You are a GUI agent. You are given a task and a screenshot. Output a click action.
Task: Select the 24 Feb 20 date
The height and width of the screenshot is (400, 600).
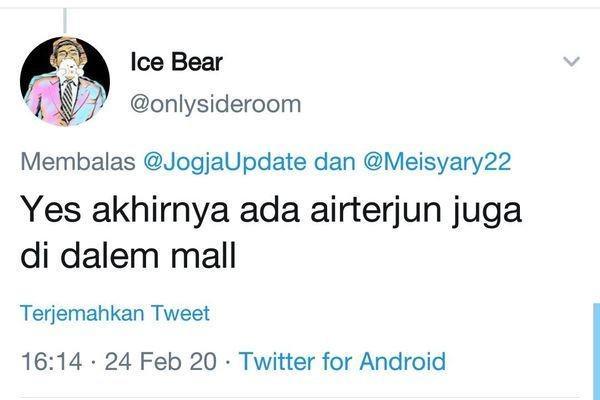pyautogui.click(x=161, y=361)
